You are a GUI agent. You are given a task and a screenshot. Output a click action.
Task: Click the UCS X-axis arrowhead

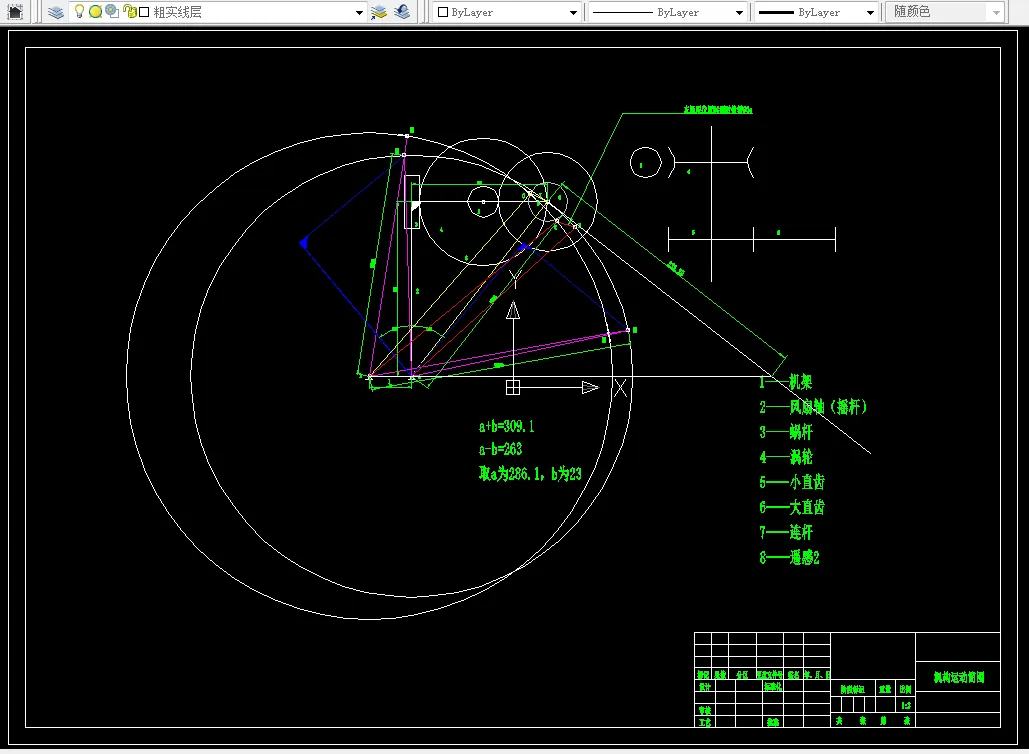pos(591,388)
